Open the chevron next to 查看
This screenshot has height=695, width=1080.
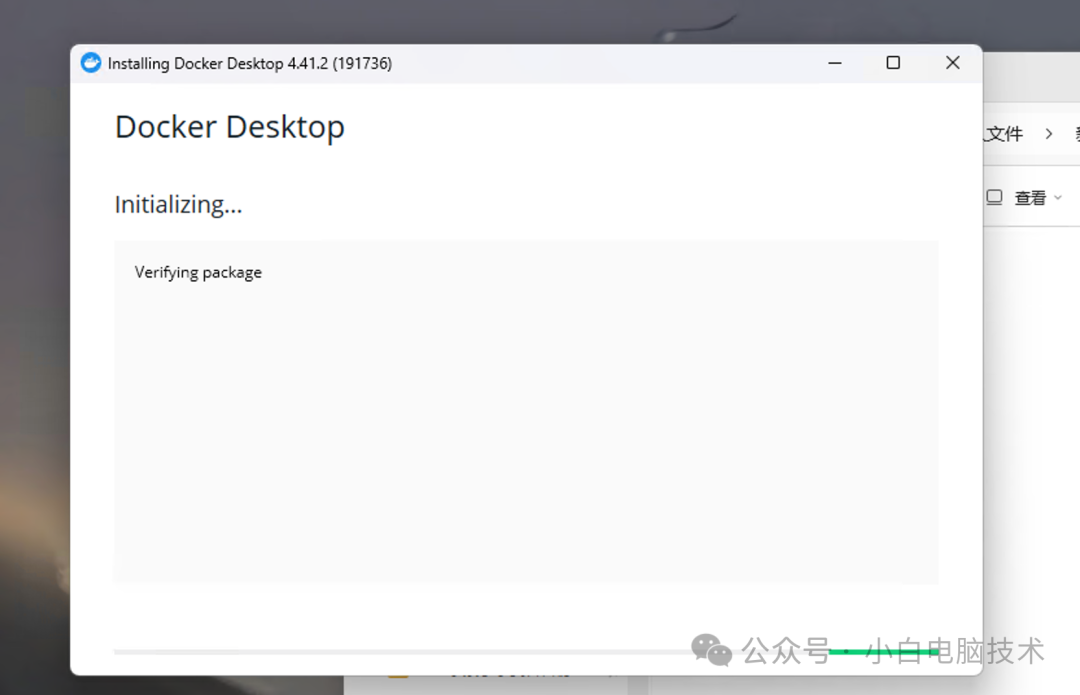click(1057, 197)
